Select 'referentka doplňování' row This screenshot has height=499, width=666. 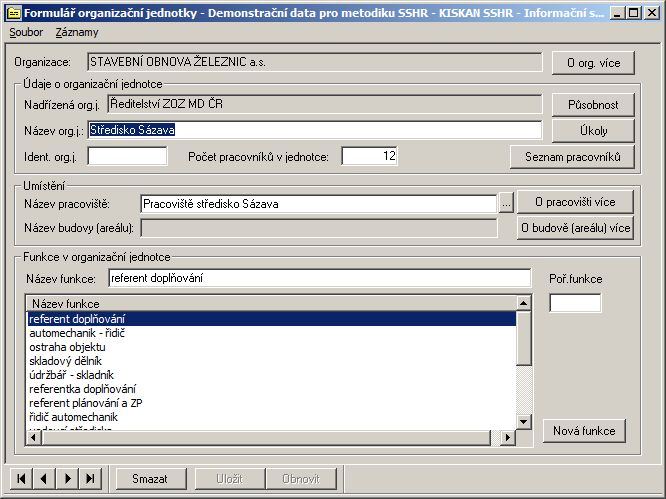(x=272, y=389)
